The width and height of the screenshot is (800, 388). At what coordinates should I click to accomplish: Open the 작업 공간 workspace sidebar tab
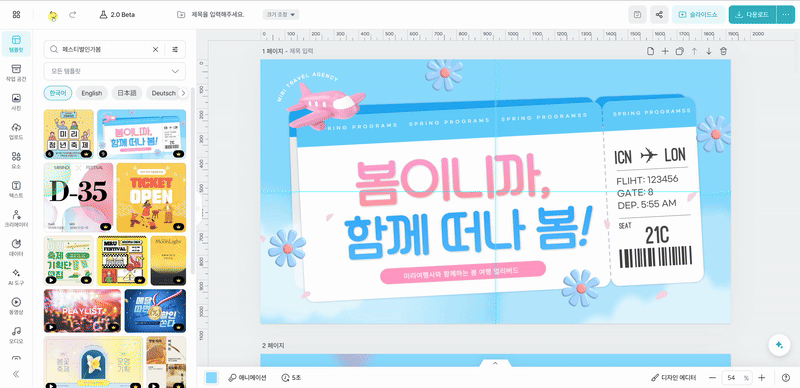(16, 73)
